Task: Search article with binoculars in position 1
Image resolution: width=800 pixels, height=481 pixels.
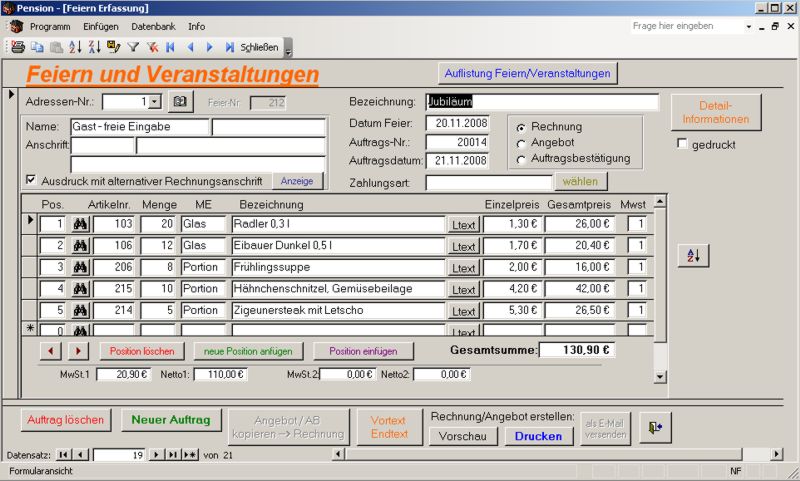Action: pos(80,224)
